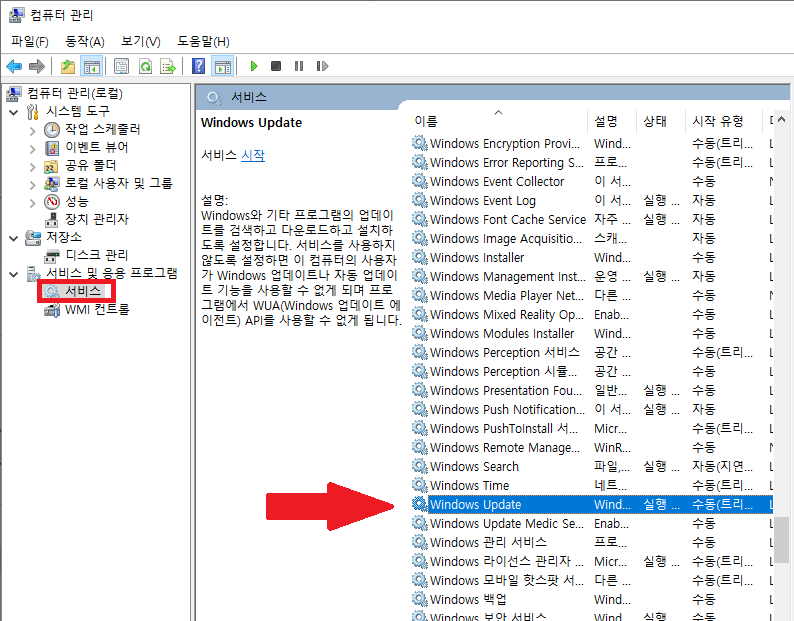The image size is (794, 621).
Task: Click the Refresh toolbar icon
Action: 145,66
